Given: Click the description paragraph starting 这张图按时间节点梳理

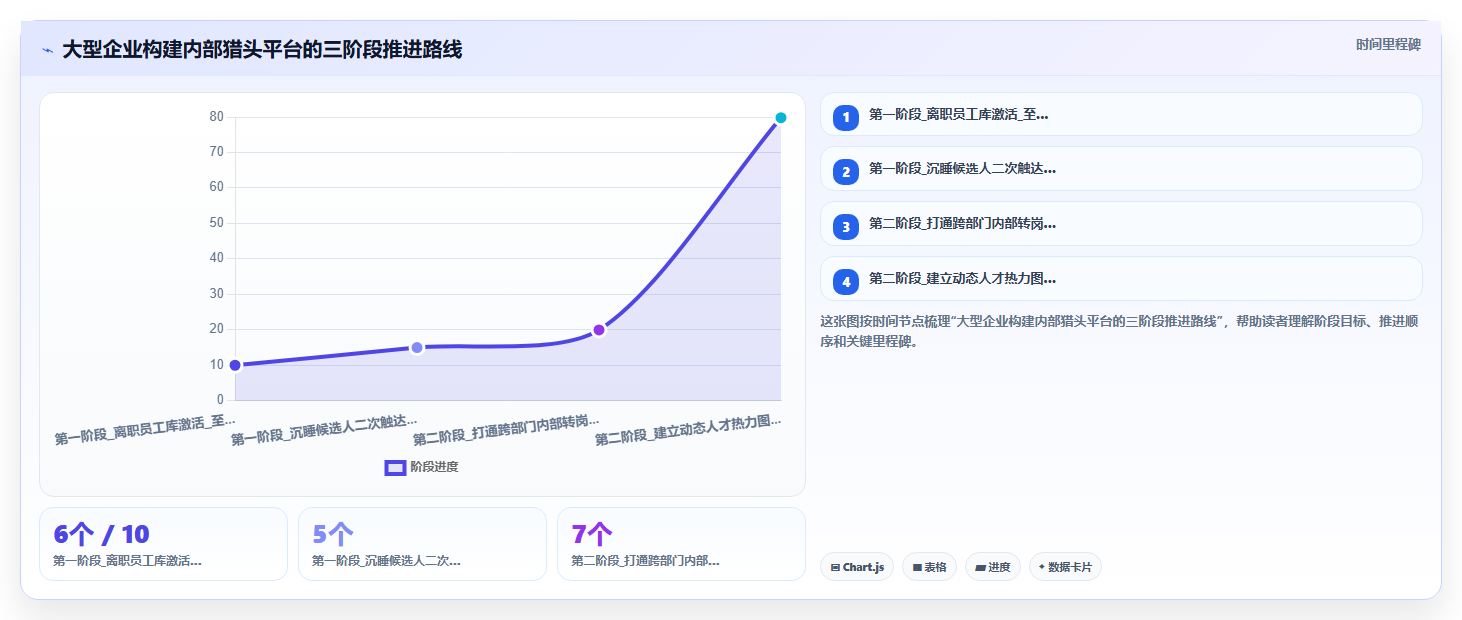Looking at the screenshot, I should click(x=1119, y=331).
